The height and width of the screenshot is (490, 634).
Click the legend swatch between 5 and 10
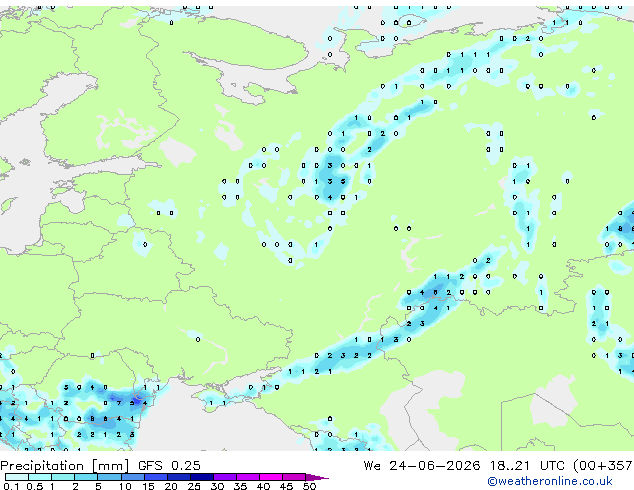[x=109, y=477]
